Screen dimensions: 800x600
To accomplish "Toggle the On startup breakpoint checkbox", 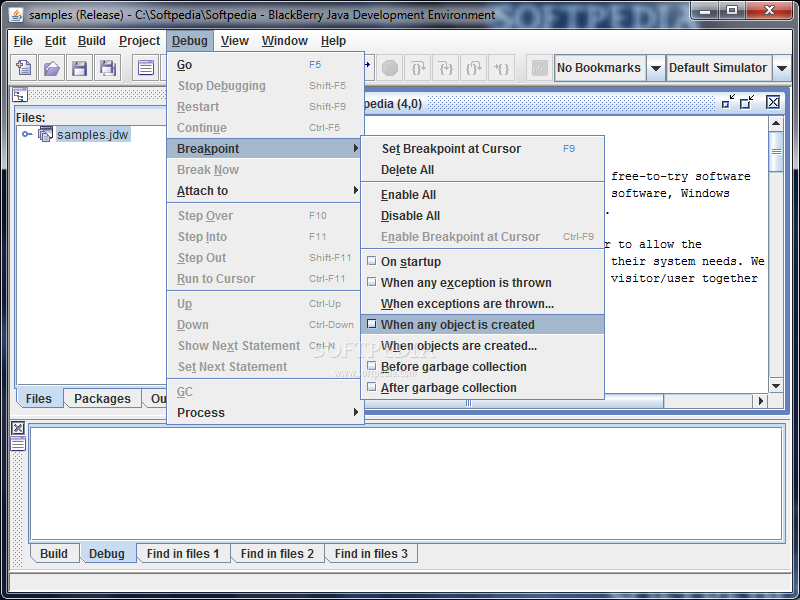I will pyautogui.click(x=371, y=261).
